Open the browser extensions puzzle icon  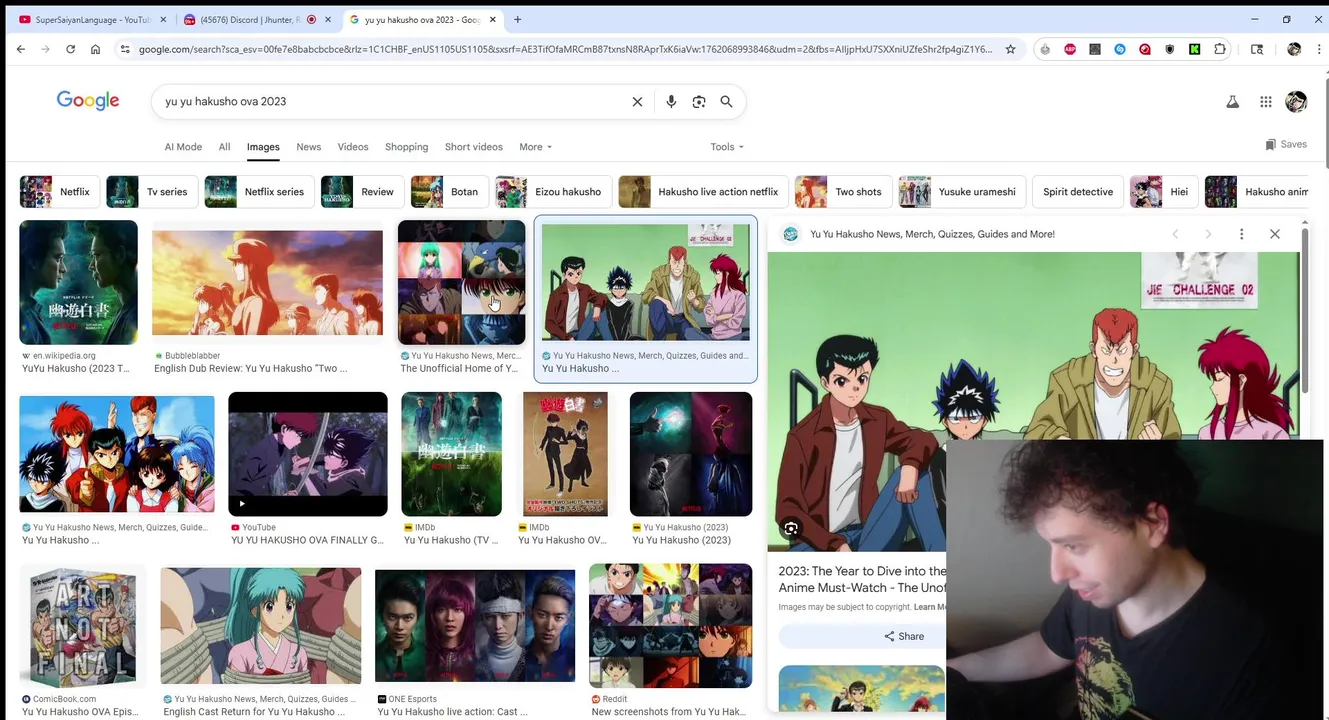1220,49
